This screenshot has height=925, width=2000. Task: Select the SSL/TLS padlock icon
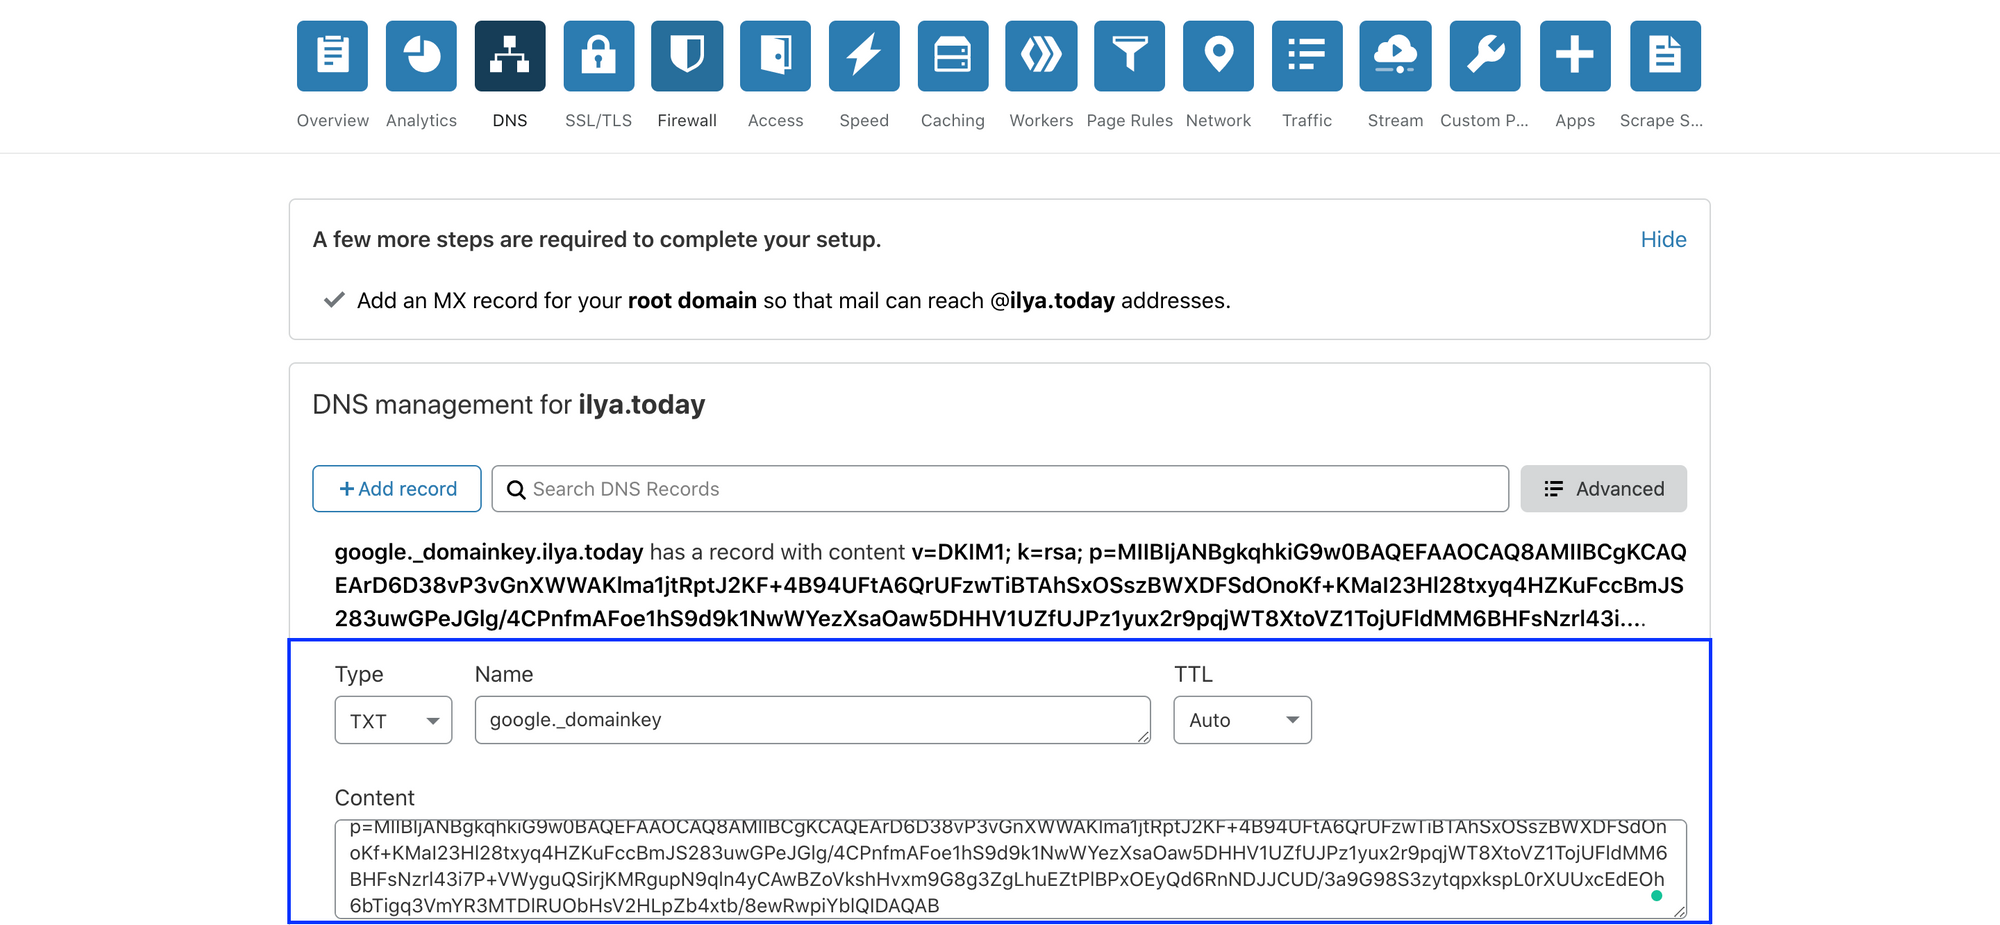[598, 56]
